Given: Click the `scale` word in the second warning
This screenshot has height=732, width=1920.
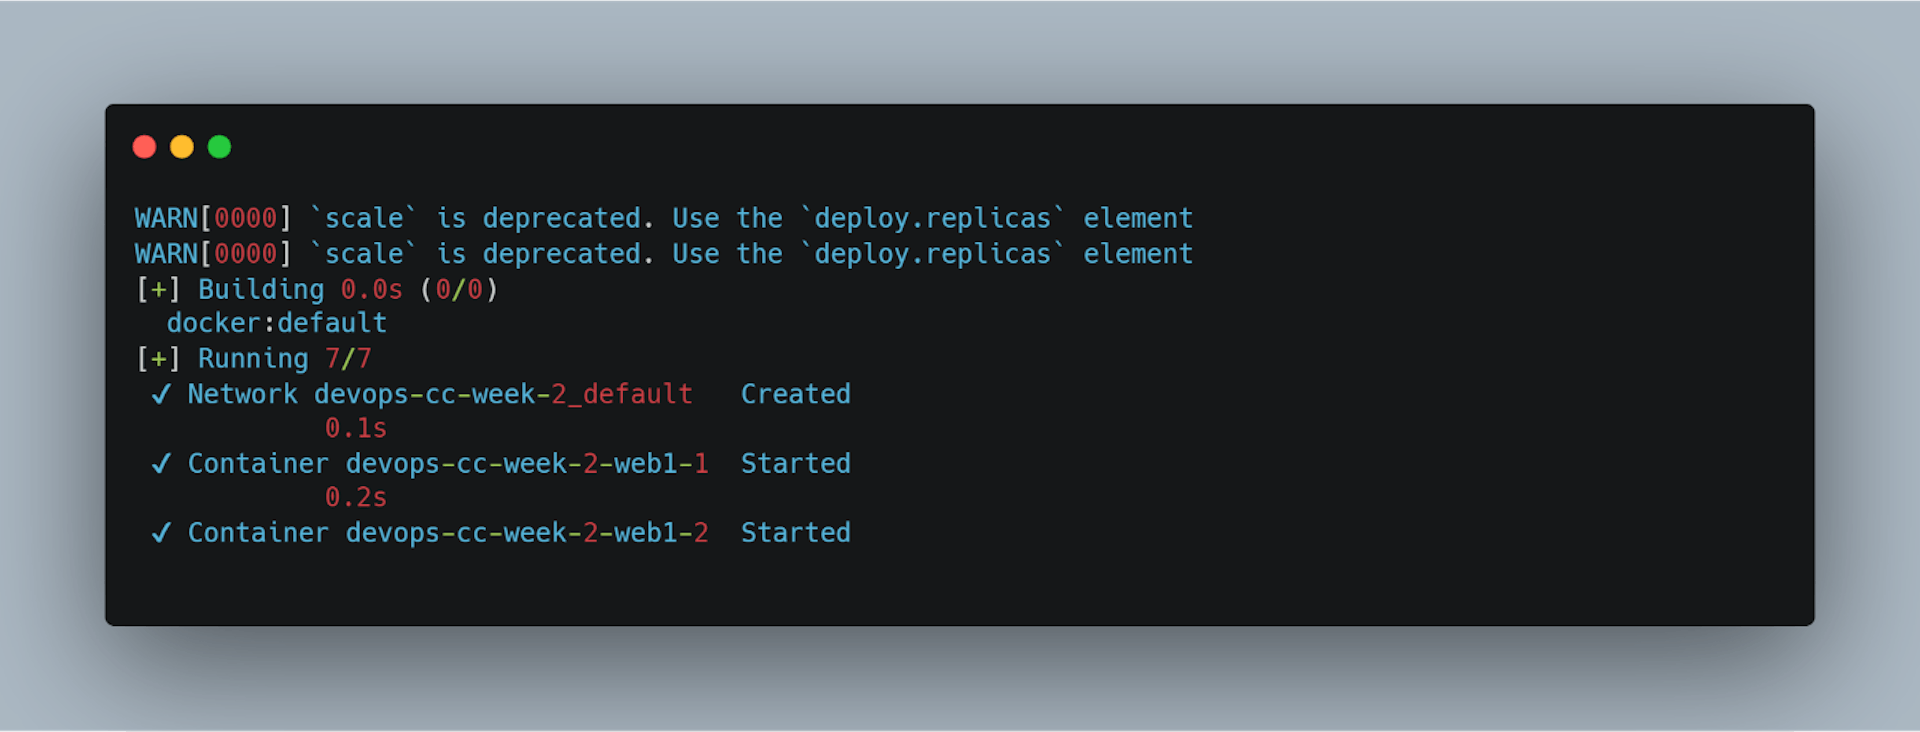Looking at the screenshot, I should coord(363,254).
